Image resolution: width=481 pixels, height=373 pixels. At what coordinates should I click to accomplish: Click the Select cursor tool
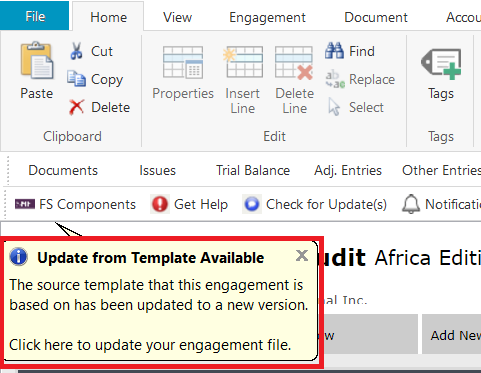pyautogui.click(x=355, y=107)
